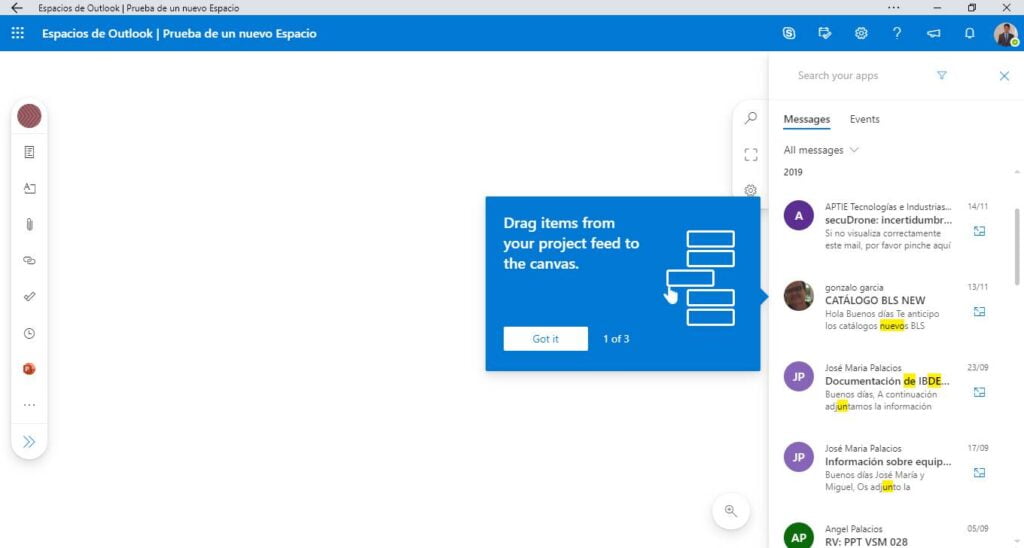The height and width of the screenshot is (548, 1024).
Task: Show more sidebar tools via ellipsis
Action: click(29, 405)
